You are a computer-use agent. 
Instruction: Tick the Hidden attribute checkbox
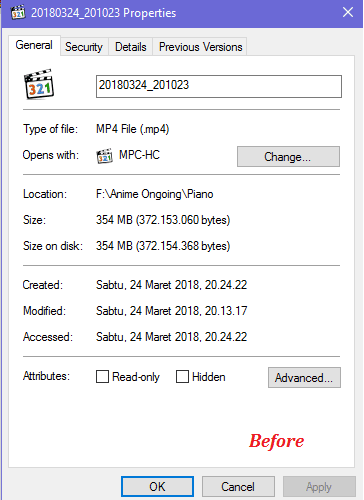point(182,377)
